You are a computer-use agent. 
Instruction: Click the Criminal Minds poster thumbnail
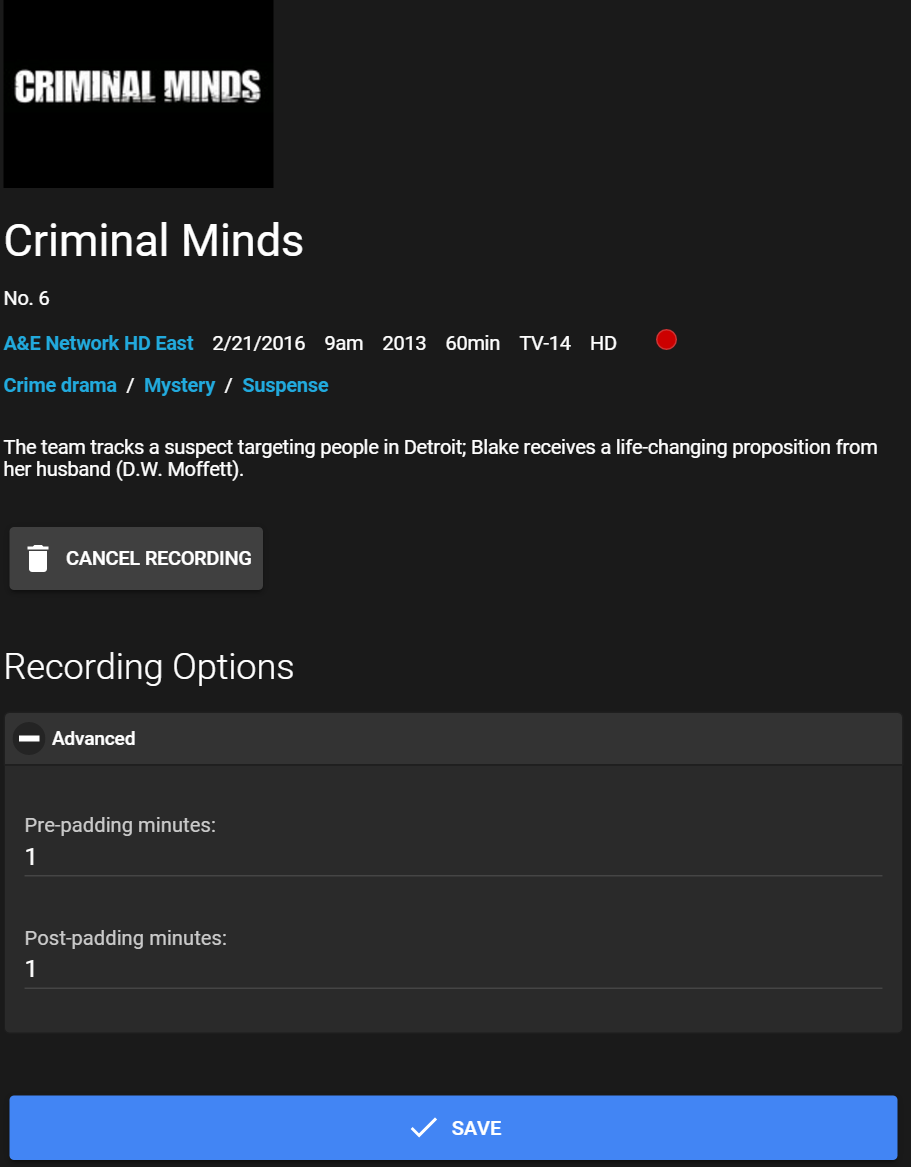click(x=138, y=92)
